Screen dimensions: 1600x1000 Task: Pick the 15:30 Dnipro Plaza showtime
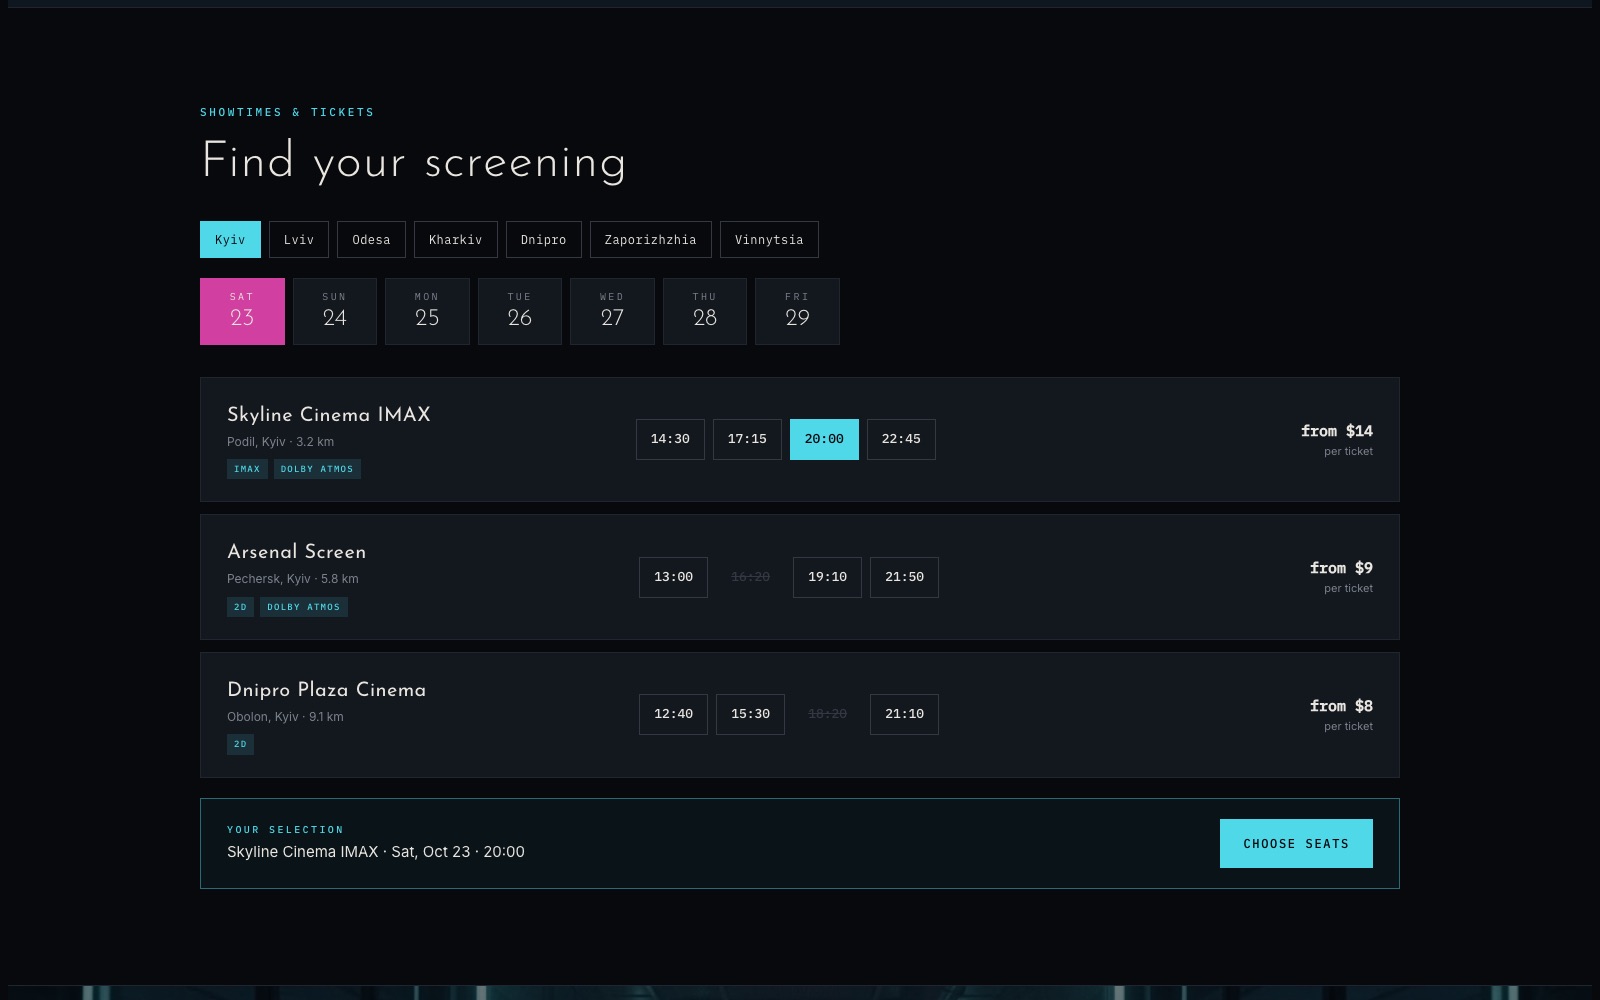click(x=750, y=714)
